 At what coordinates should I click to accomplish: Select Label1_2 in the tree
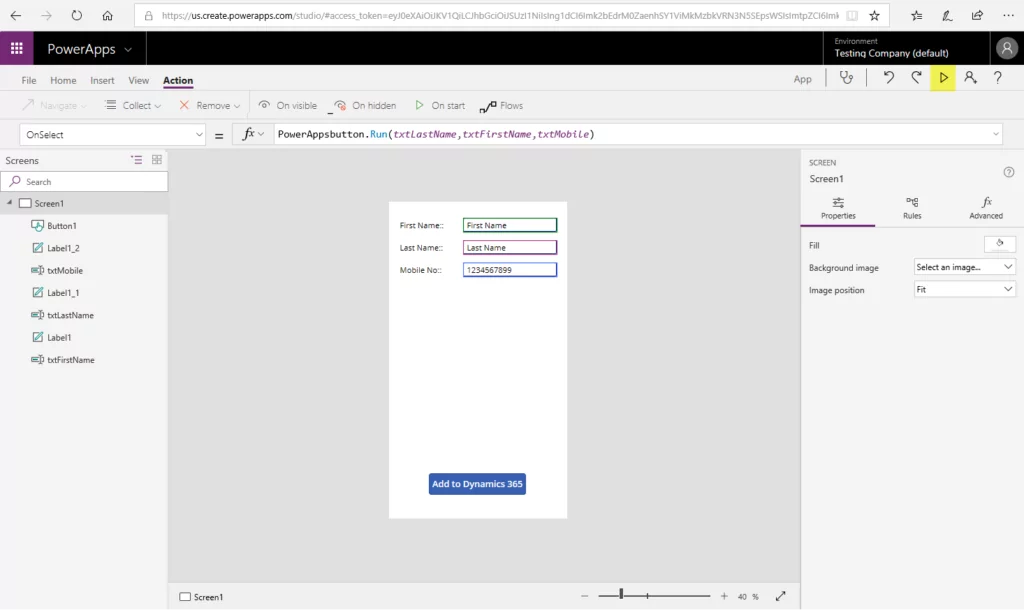[63, 248]
